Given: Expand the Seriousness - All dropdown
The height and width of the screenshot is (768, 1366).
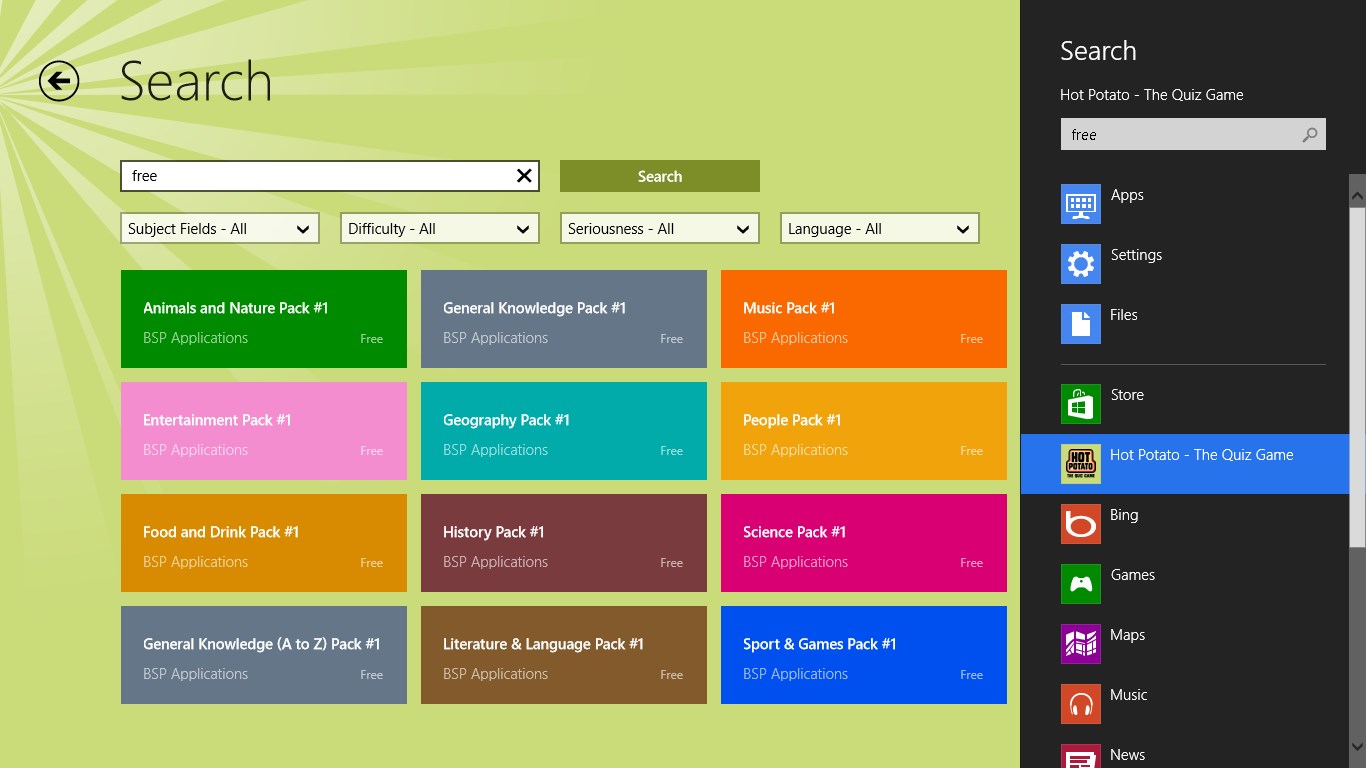Looking at the screenshot, I should pos(660,228).
